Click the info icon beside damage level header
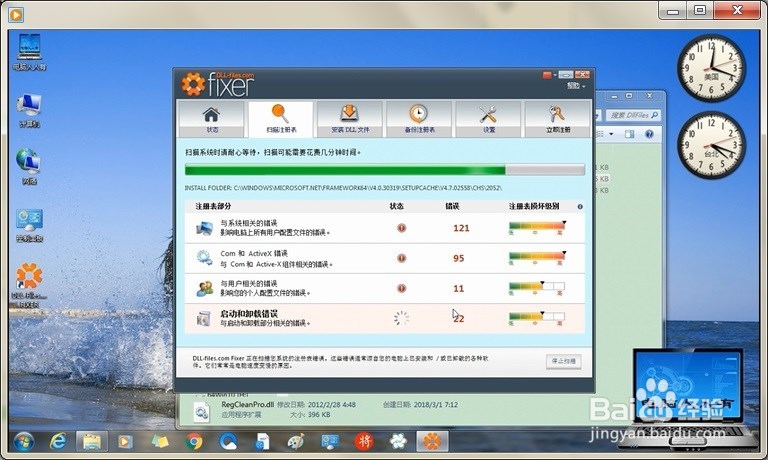This screenshot has height=460, width=768. [580, 207]
